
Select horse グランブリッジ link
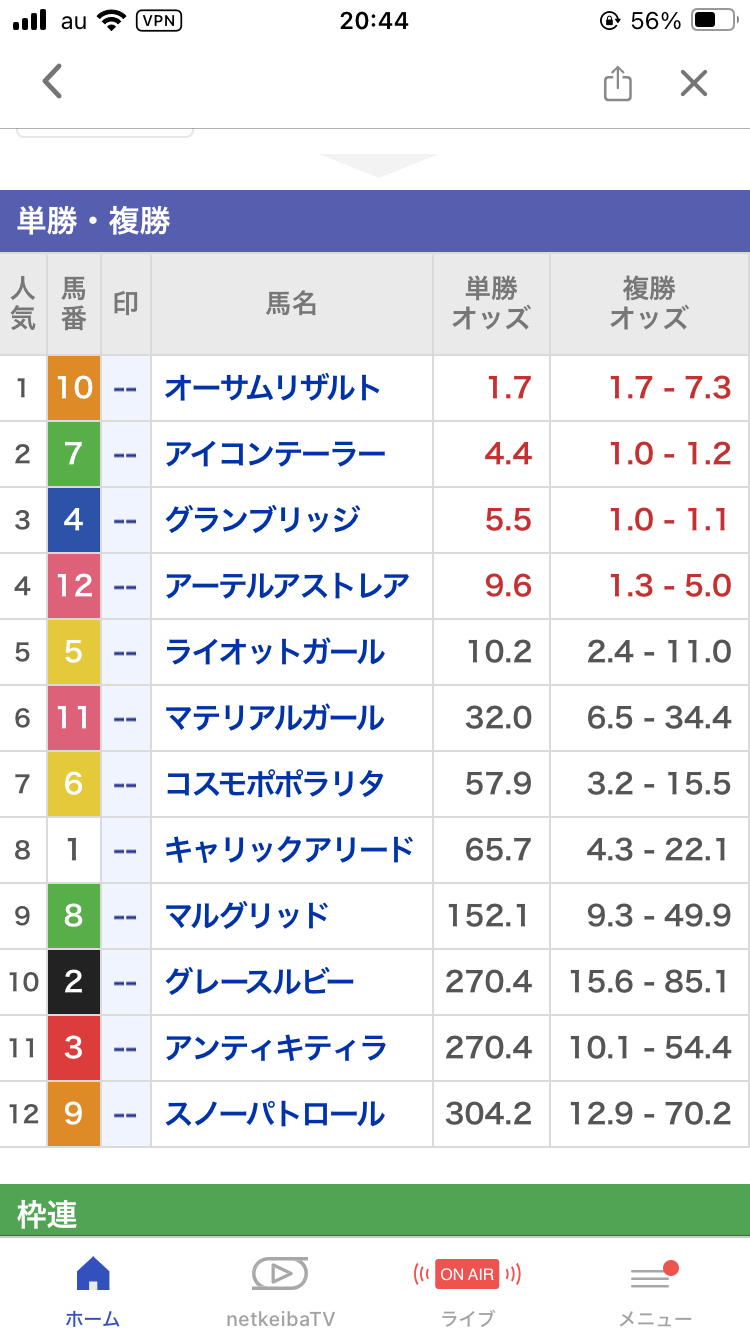click(262, 520)
